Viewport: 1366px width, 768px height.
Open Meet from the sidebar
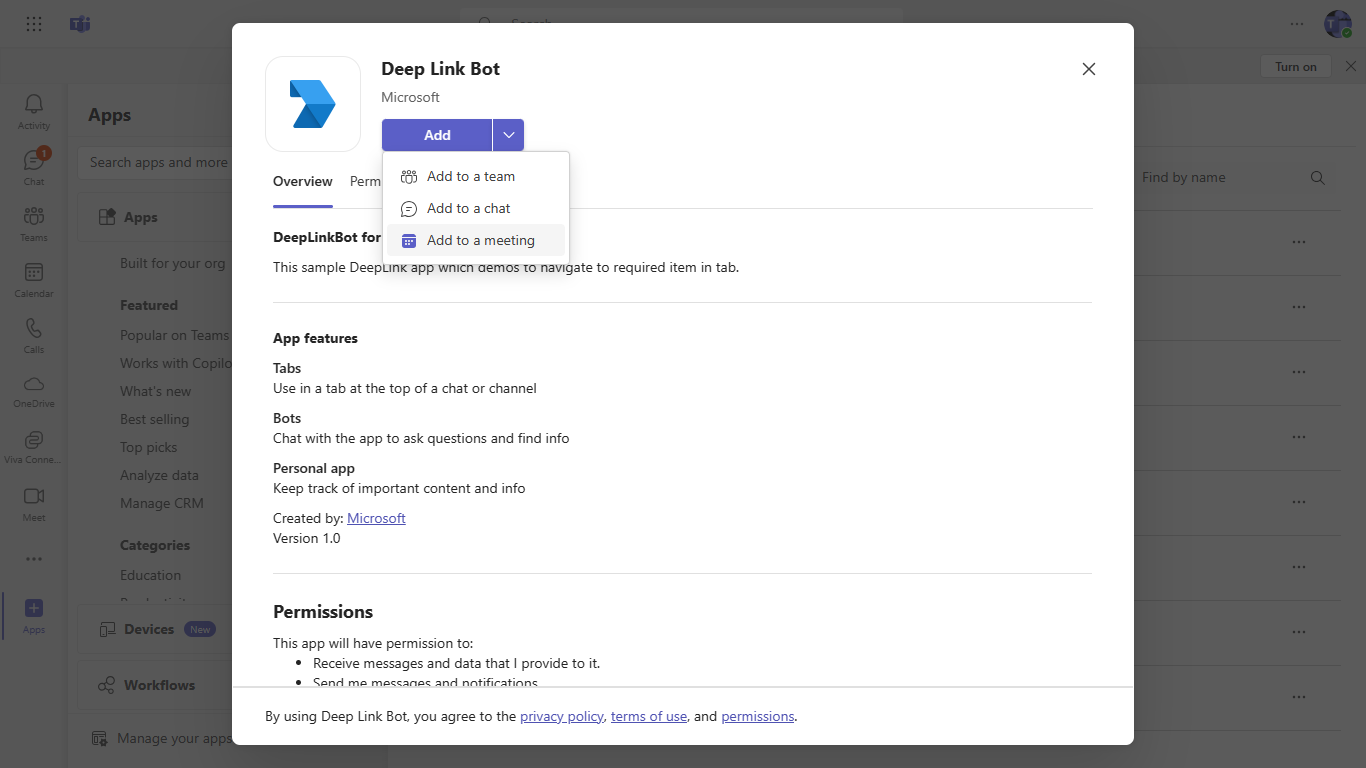coord(34,503)
